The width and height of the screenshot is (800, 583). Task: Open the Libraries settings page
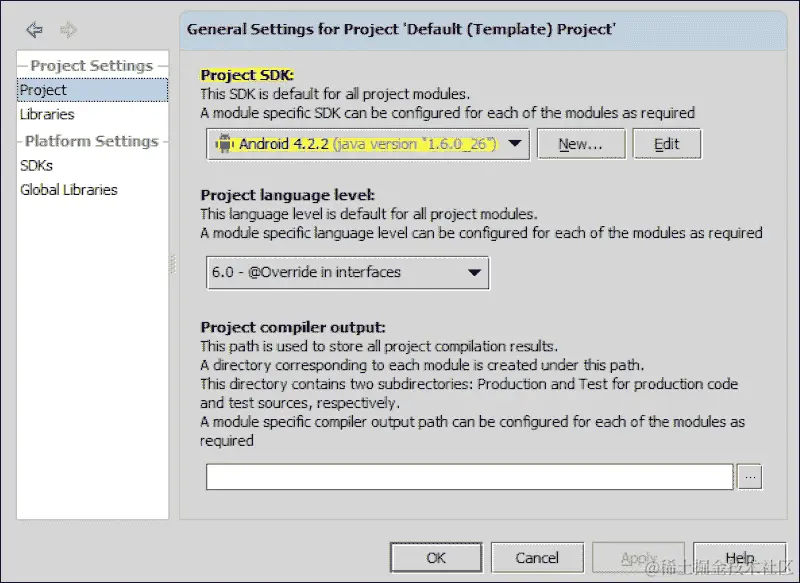(47, 114)
